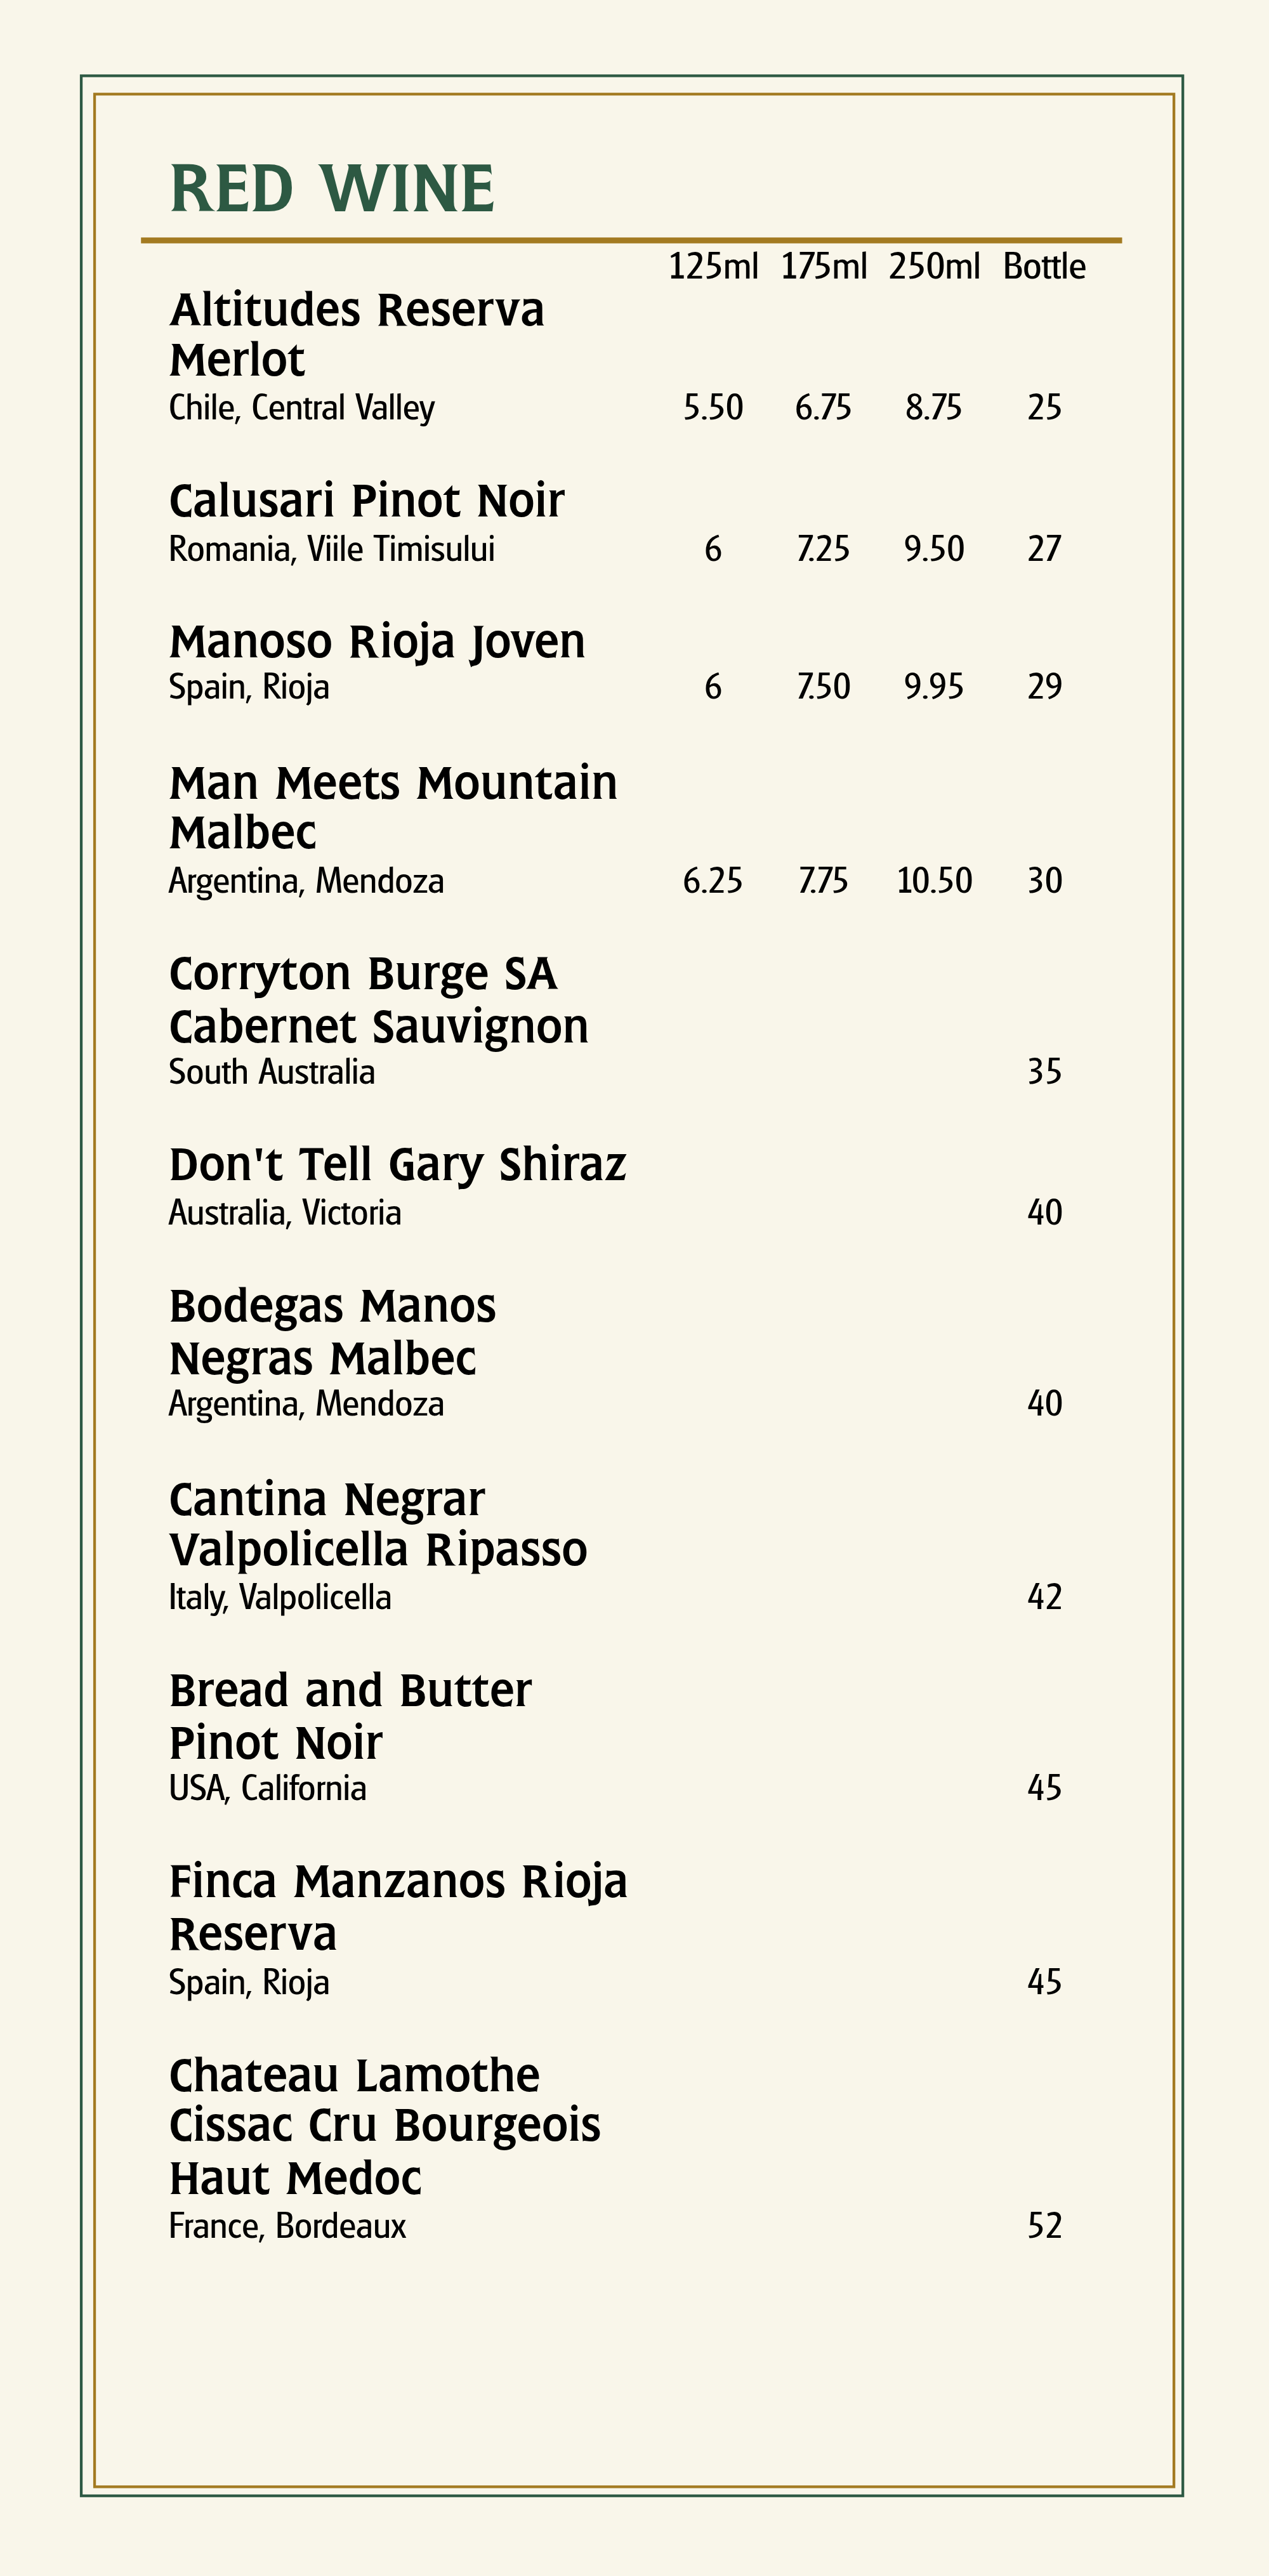This screenshot has height=2576, width=1269.
Task: Click the RED WINE heading
Action: click(x=332, y=189)
